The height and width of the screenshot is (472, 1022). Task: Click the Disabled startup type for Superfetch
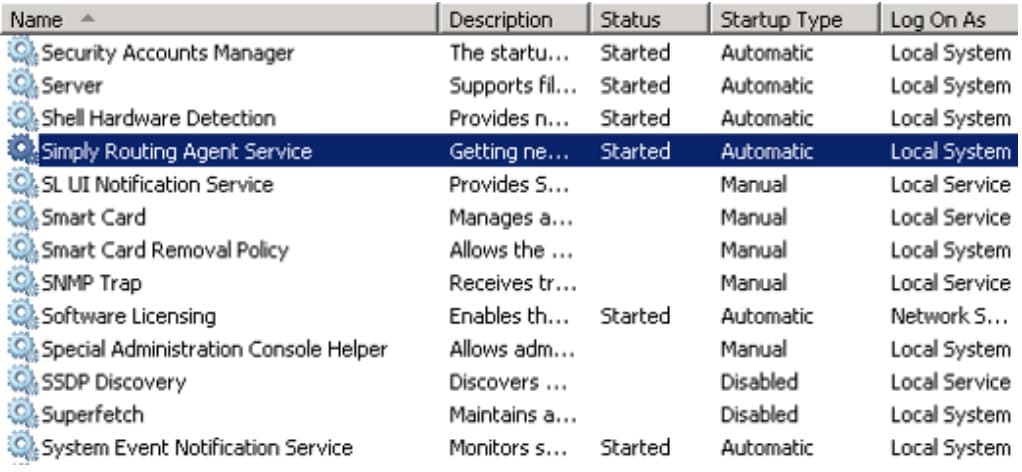point(759,415)
